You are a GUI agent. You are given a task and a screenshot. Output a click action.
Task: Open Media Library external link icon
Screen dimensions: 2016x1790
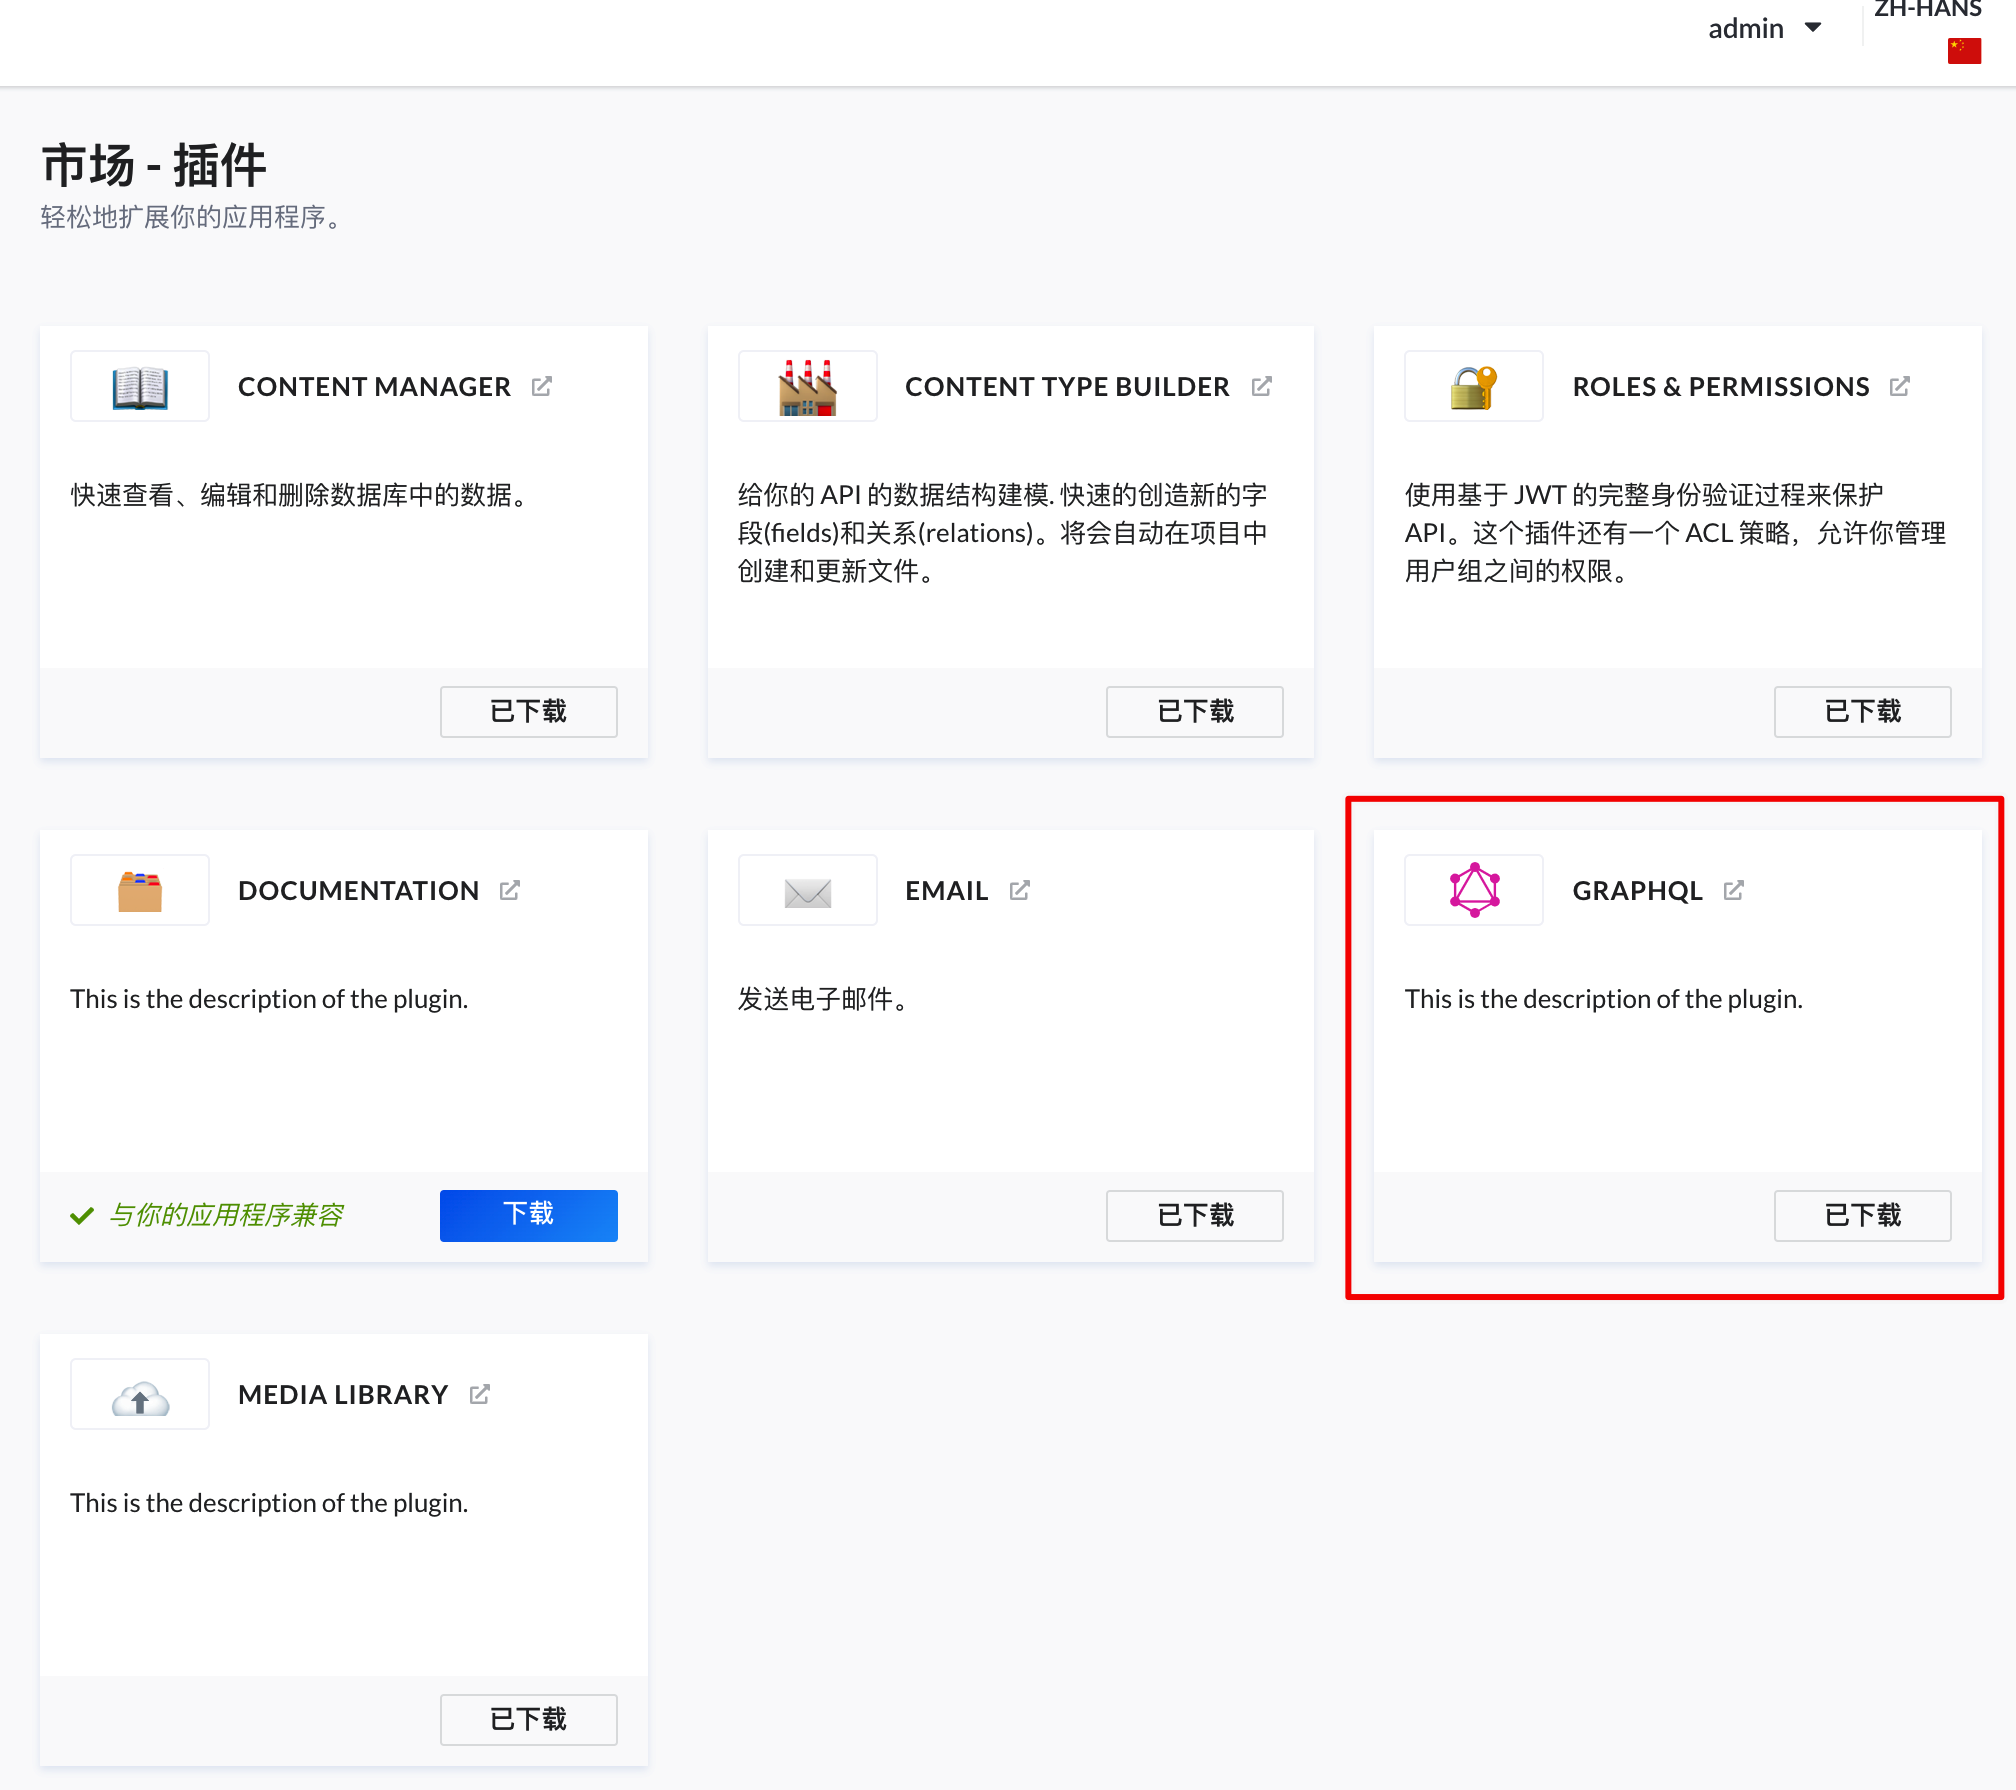pos(480,1394)
